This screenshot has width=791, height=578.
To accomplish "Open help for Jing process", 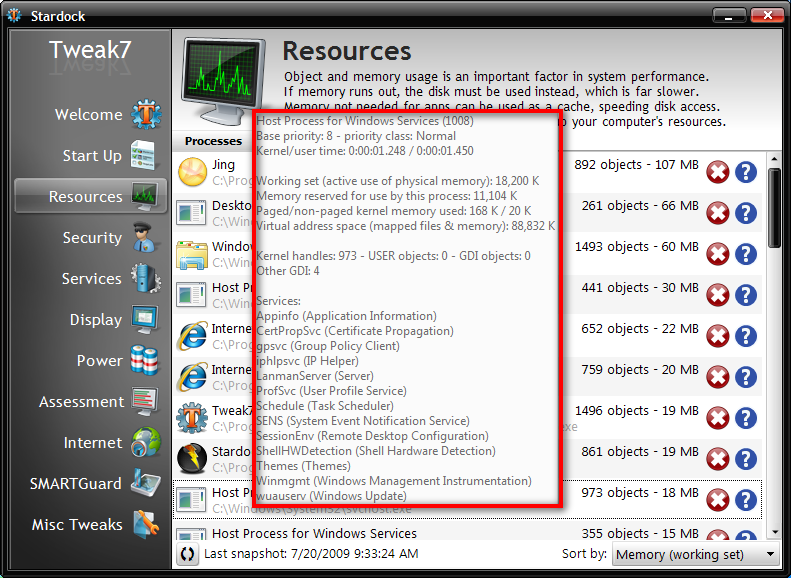I will [x=746, y=172].
